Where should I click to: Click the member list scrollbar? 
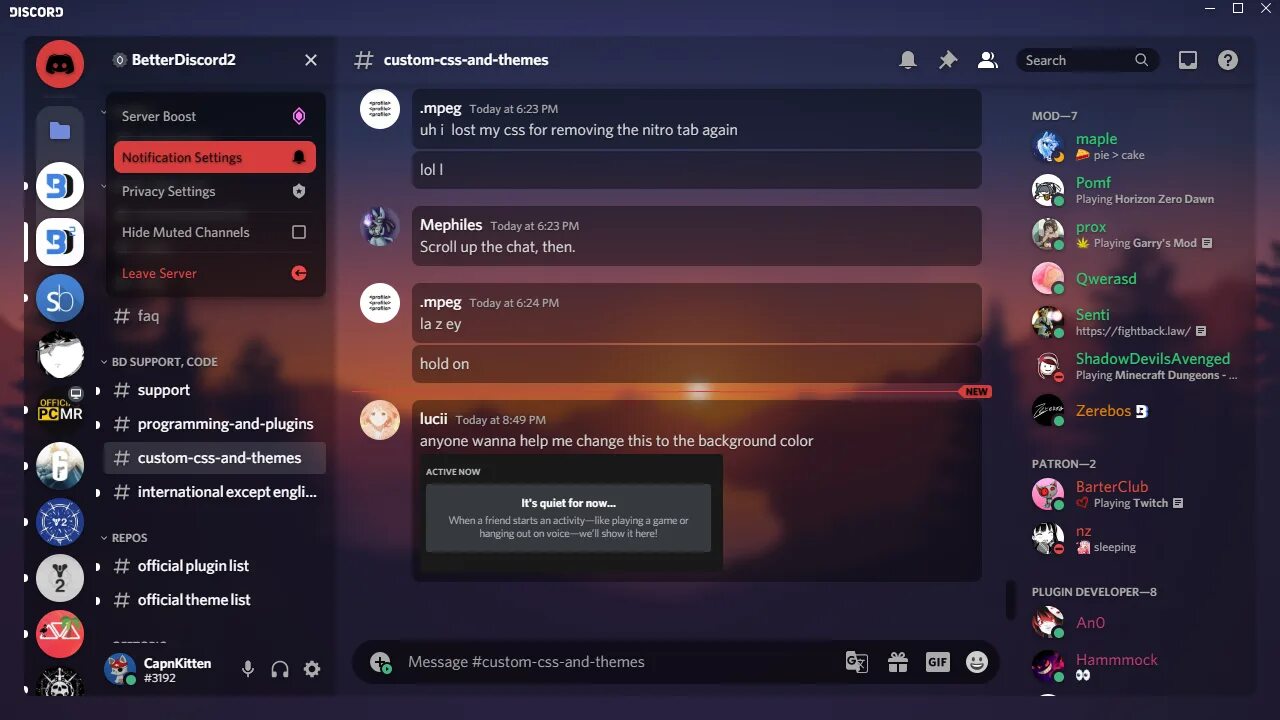pyautogui.click(x=1010, y=599)
